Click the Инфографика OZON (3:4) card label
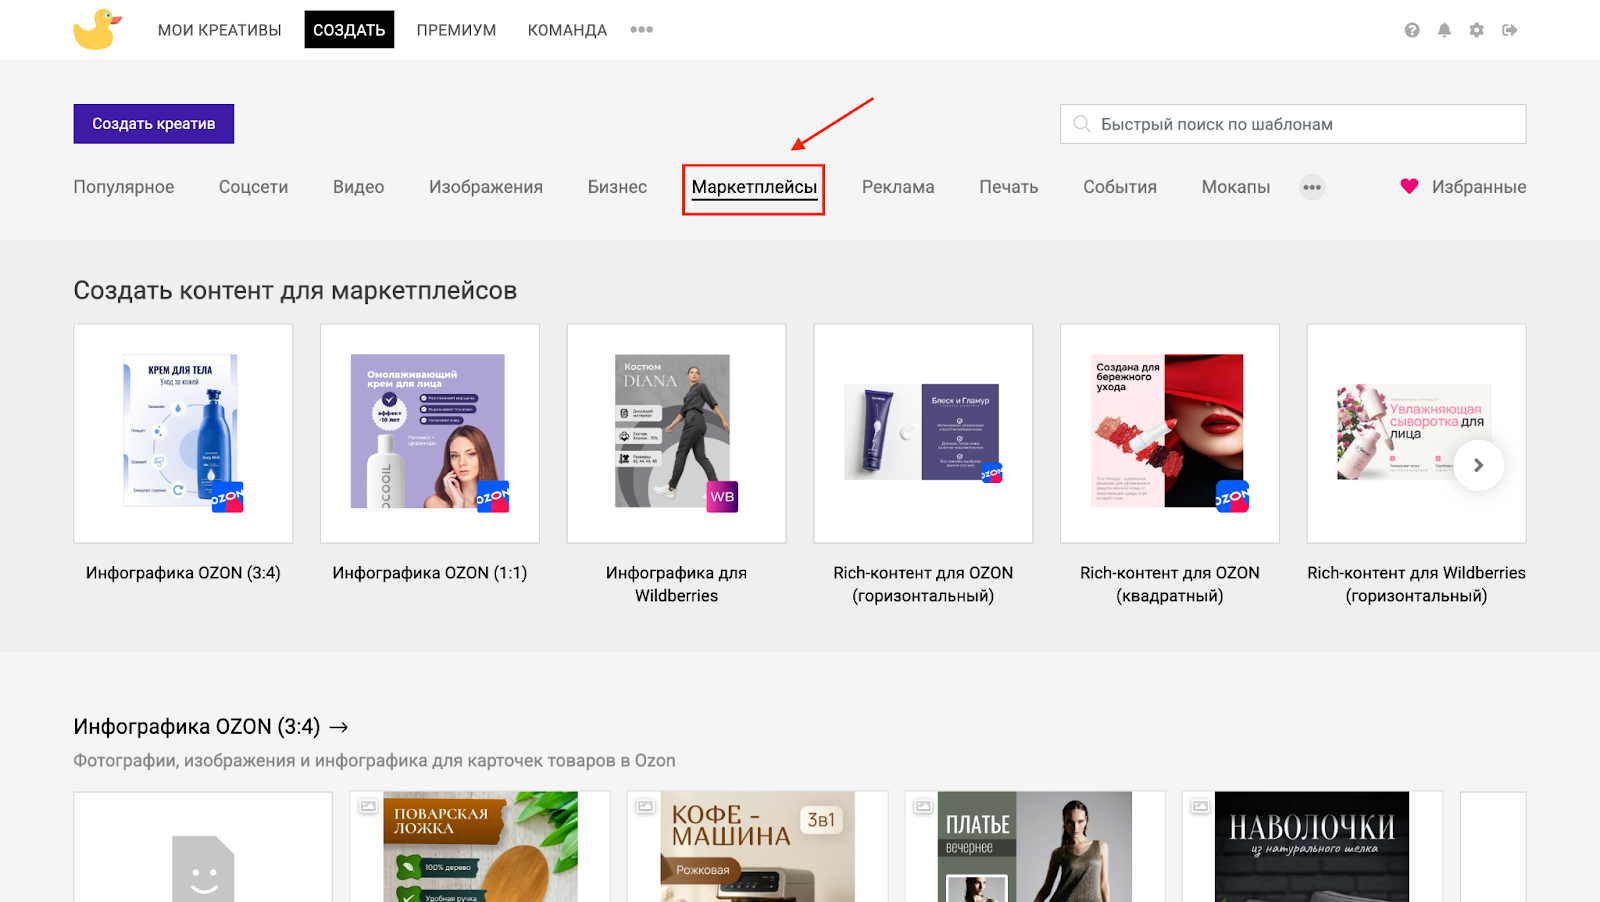 pos(183,573)
